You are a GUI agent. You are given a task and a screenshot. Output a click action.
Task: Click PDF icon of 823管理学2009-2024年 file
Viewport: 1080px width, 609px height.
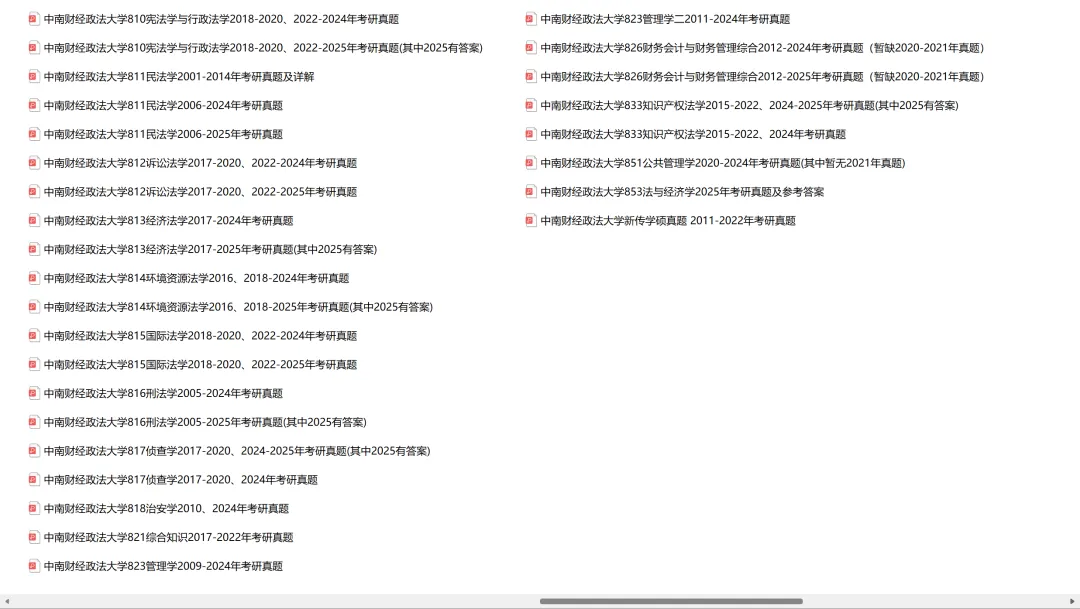(33, 566)
